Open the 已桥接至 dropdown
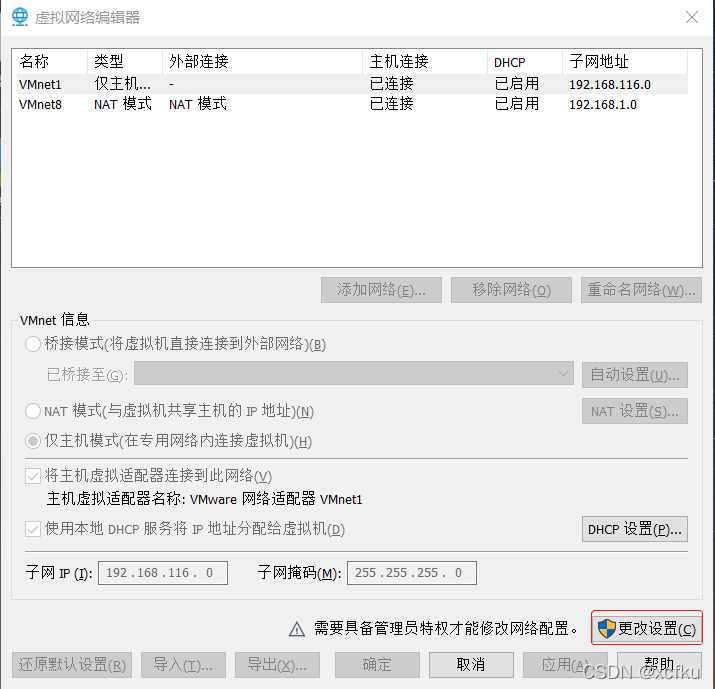The height and width of the screenshot is (689, 715). click(354, 373)
